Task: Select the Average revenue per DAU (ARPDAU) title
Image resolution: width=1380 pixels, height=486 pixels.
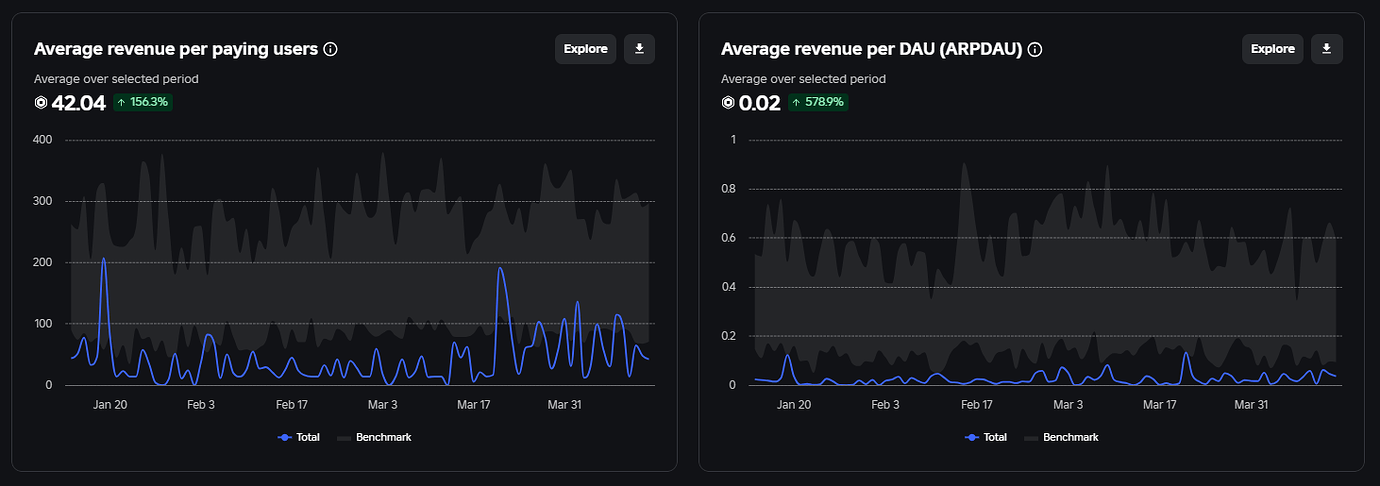Action: pyautogui.click(x=871, y=49)
